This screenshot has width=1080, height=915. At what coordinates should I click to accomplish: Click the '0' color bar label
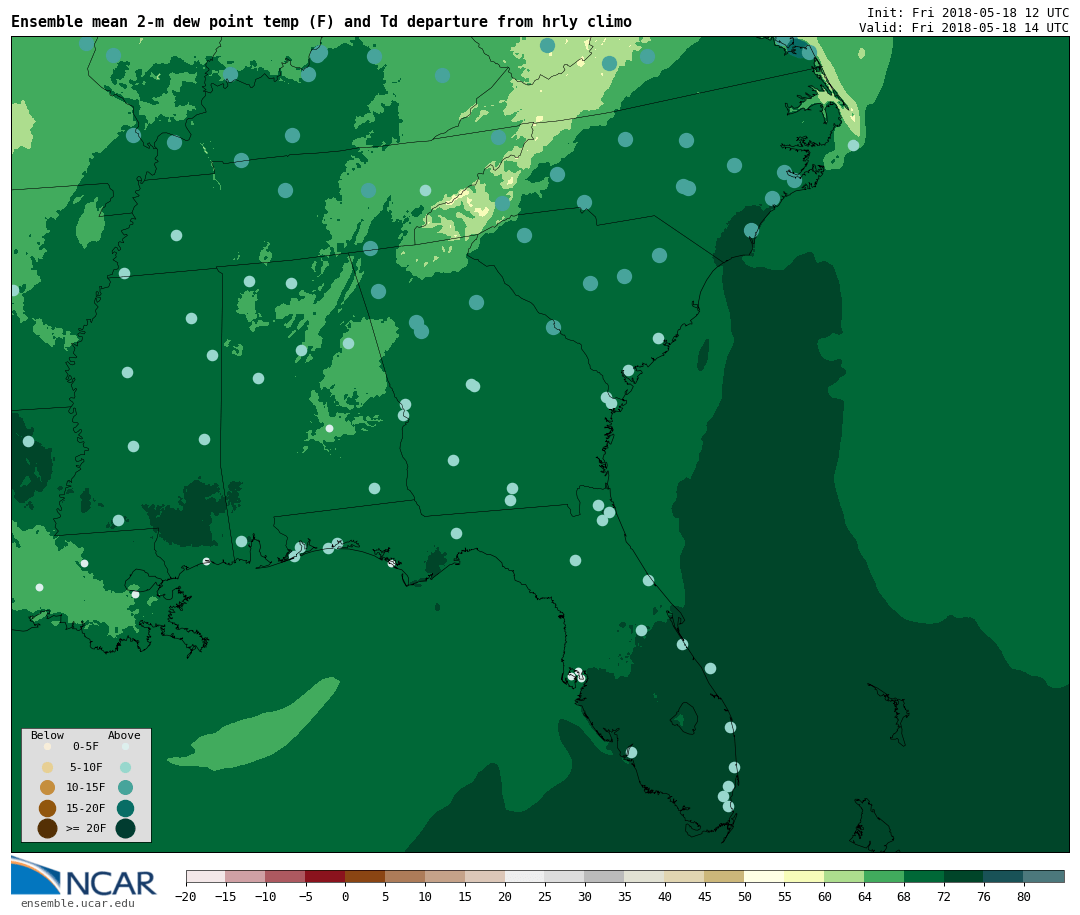point(346,896)
